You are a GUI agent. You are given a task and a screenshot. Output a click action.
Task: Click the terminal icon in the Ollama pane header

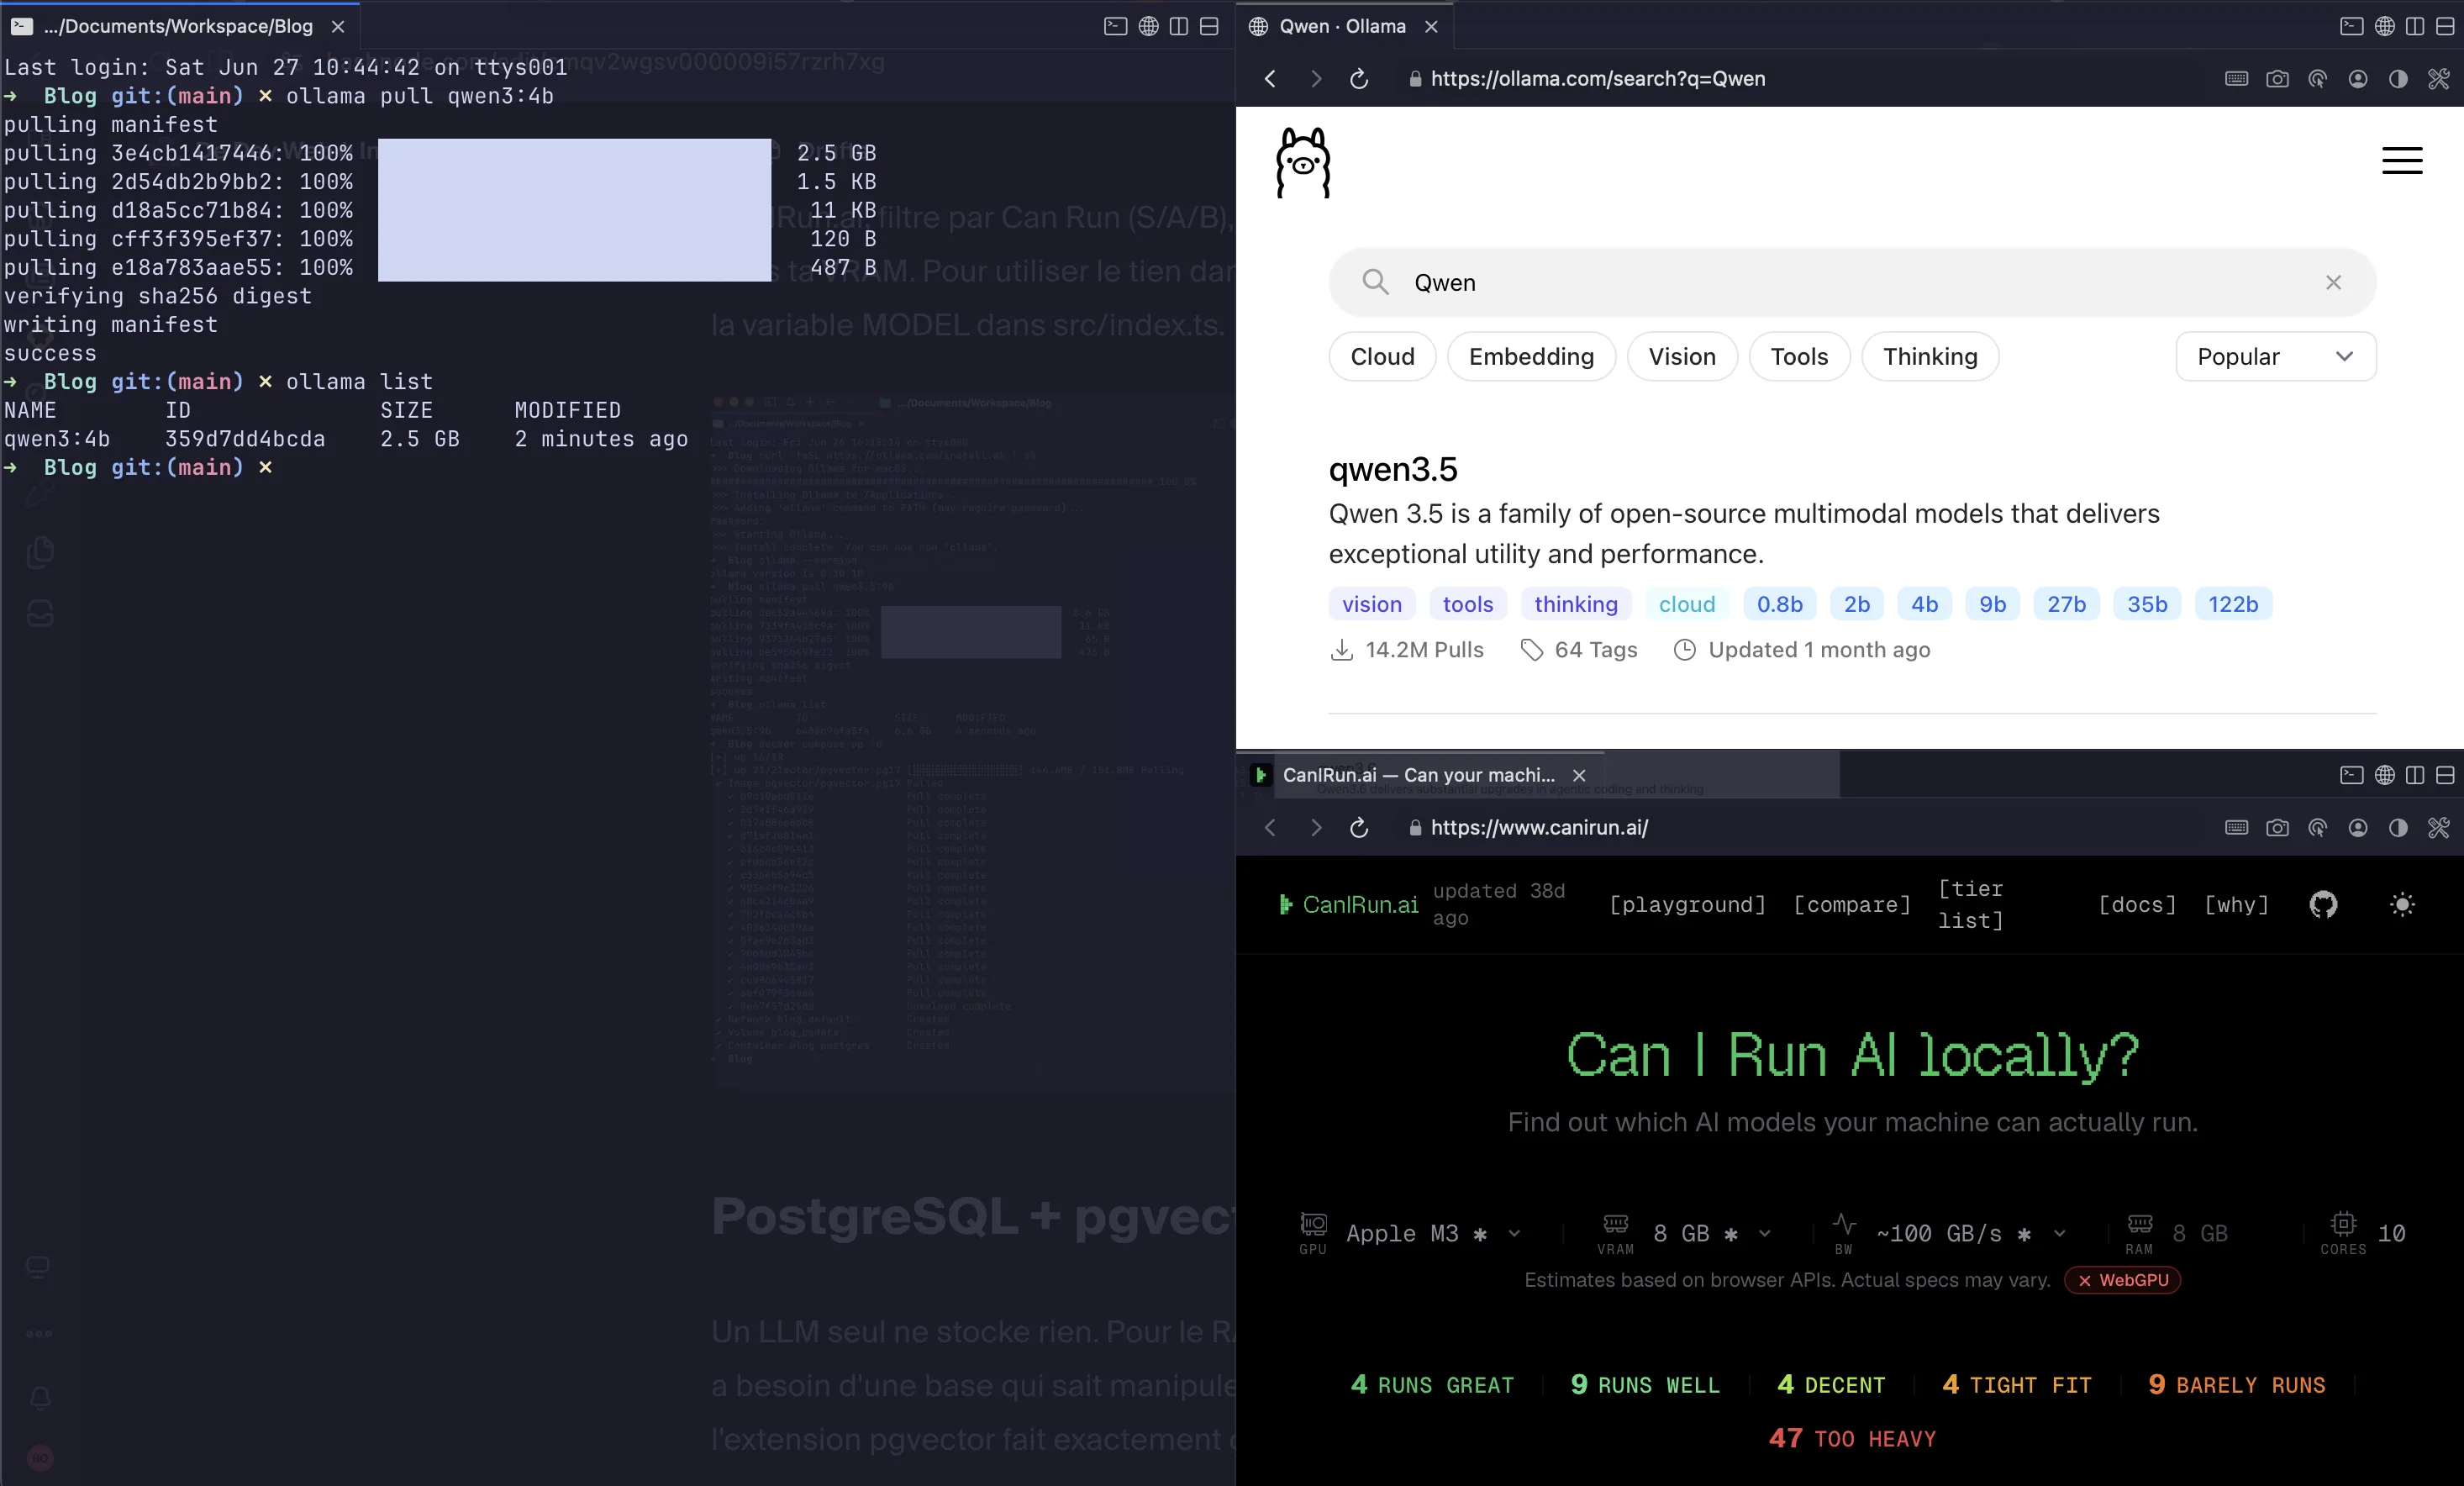[2351, 26]
